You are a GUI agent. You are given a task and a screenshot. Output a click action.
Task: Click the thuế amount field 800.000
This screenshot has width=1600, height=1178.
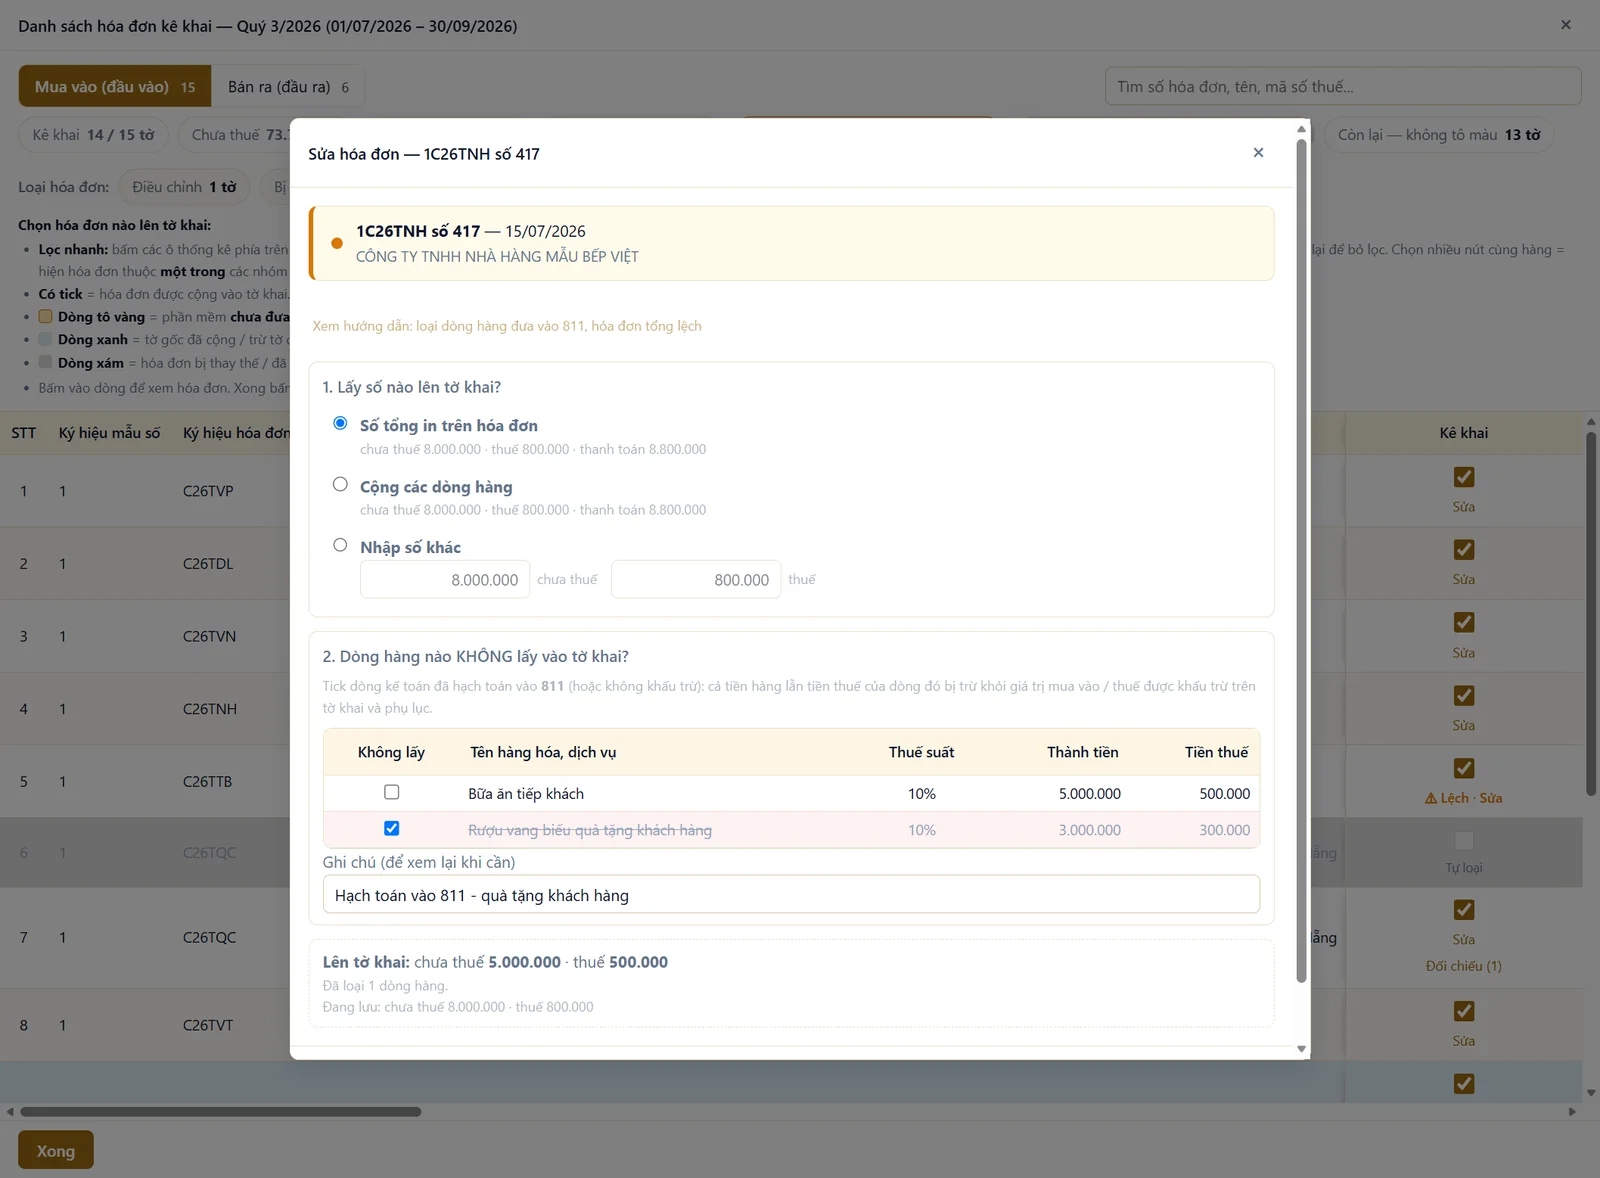[x=696, y=579]
